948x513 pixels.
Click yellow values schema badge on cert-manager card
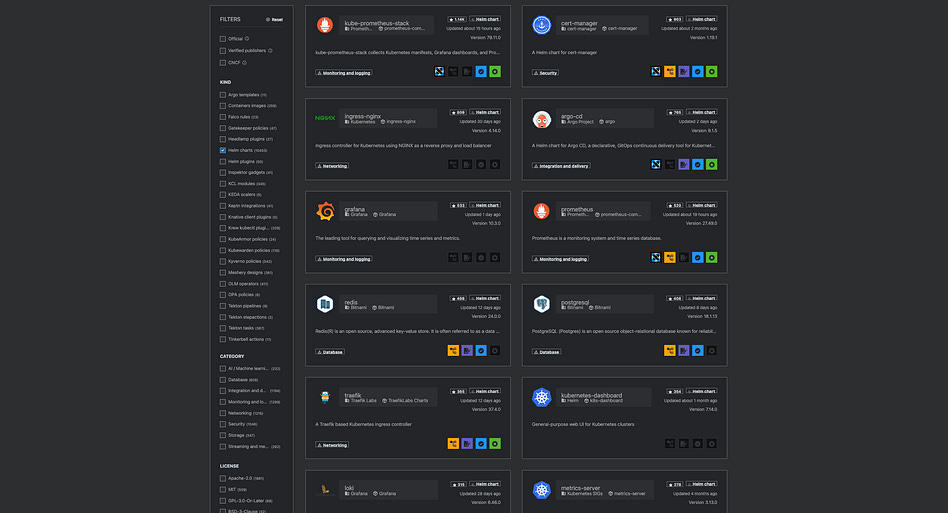point(669,72)
